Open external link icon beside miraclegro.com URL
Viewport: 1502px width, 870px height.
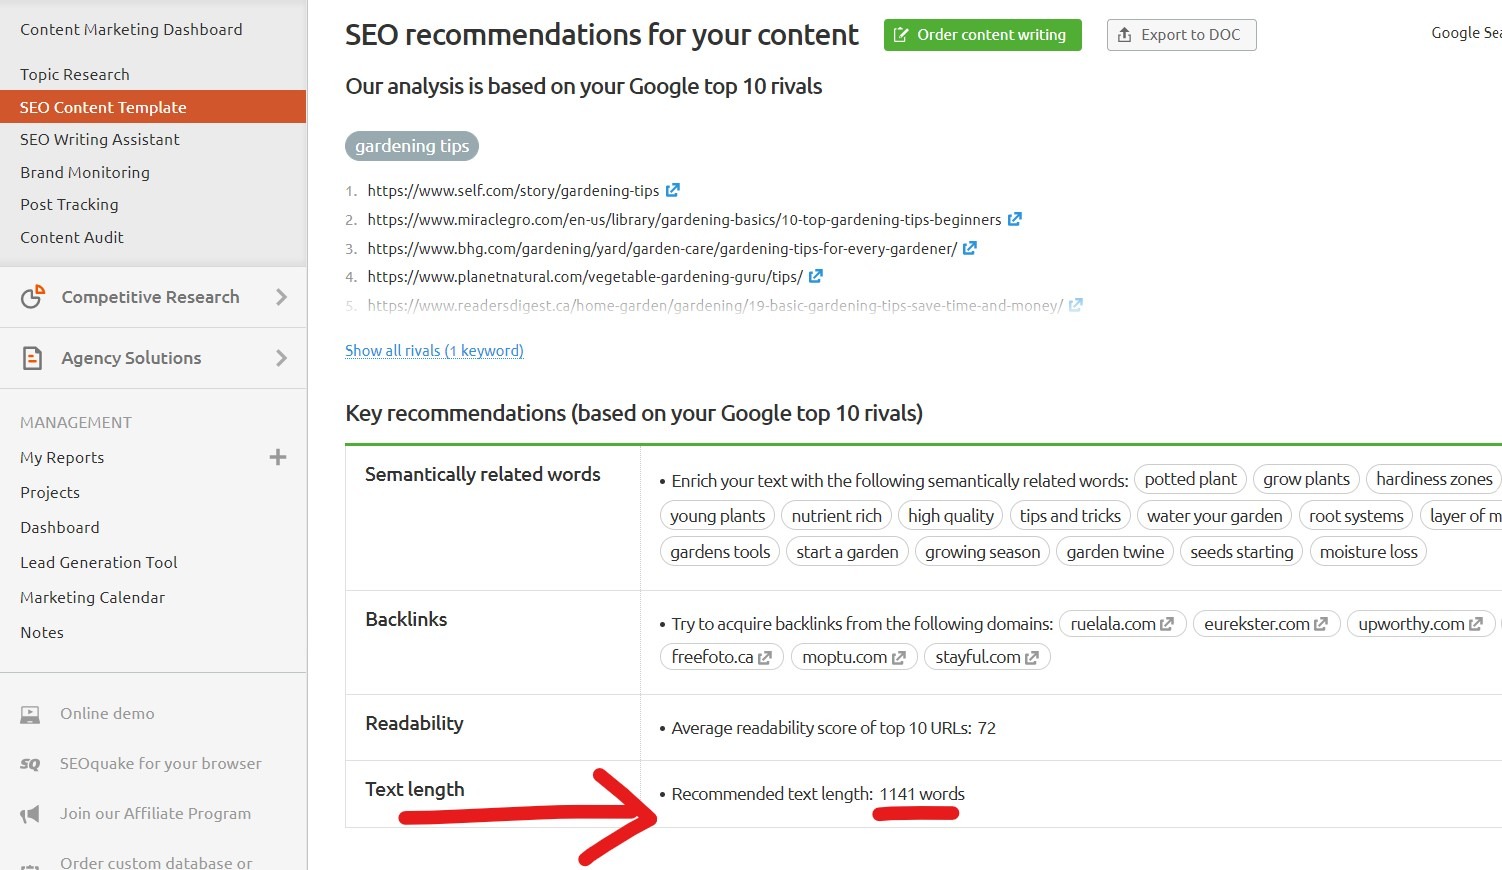click(x=1015, y=219)
